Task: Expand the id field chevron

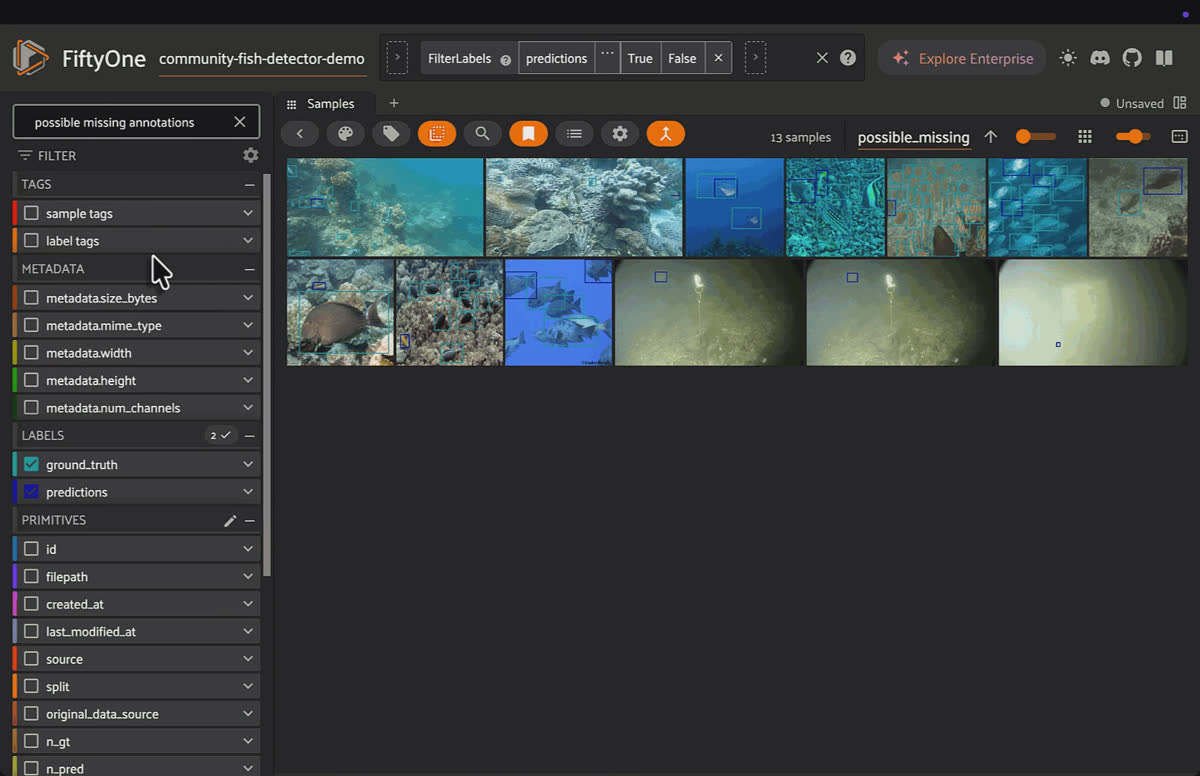Action: [248, 549]
